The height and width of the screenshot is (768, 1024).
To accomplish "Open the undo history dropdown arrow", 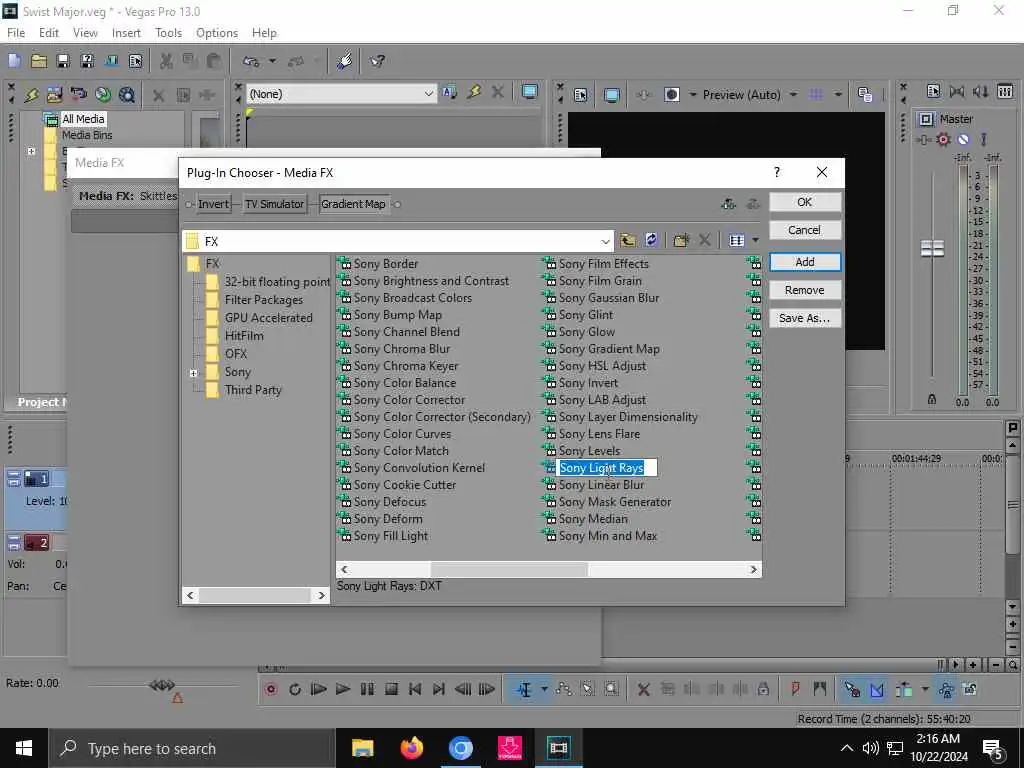I will point(272,61).
